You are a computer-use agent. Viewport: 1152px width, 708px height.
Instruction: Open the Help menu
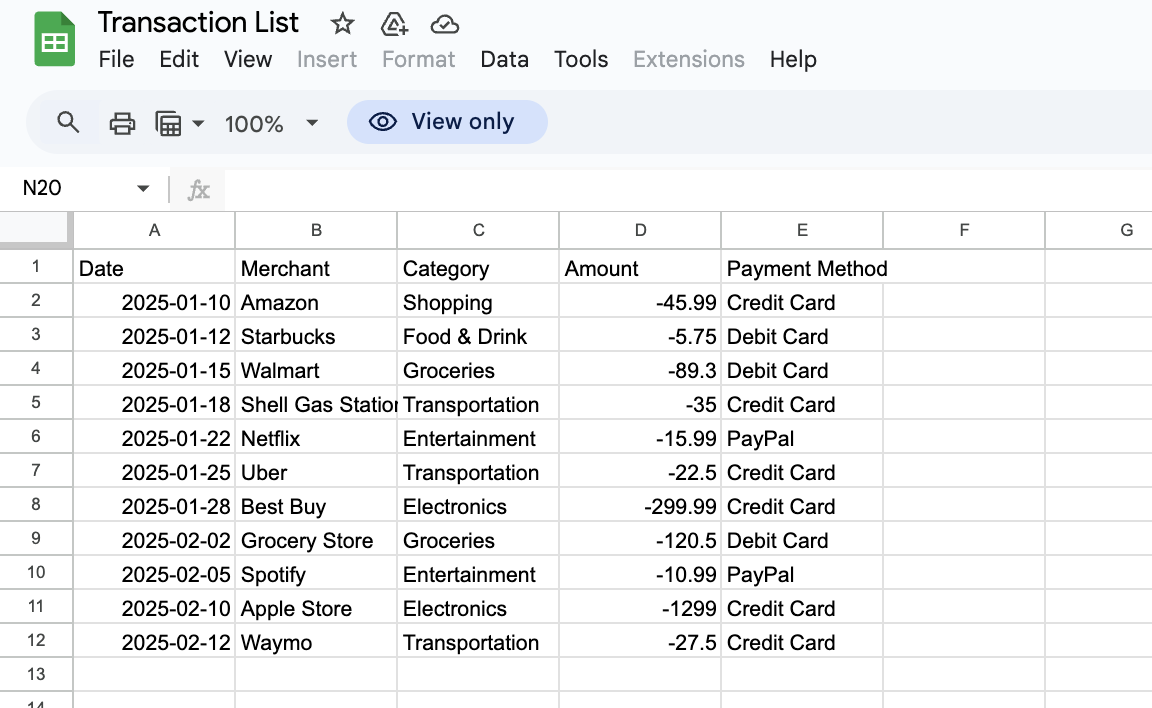(x=793, y=59)
